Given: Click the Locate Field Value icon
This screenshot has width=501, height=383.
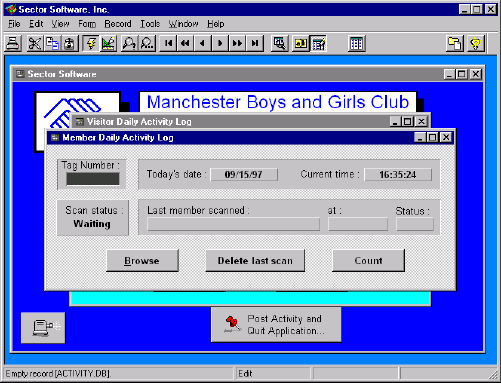Looking at the screenshot, I should coord(129,43).
